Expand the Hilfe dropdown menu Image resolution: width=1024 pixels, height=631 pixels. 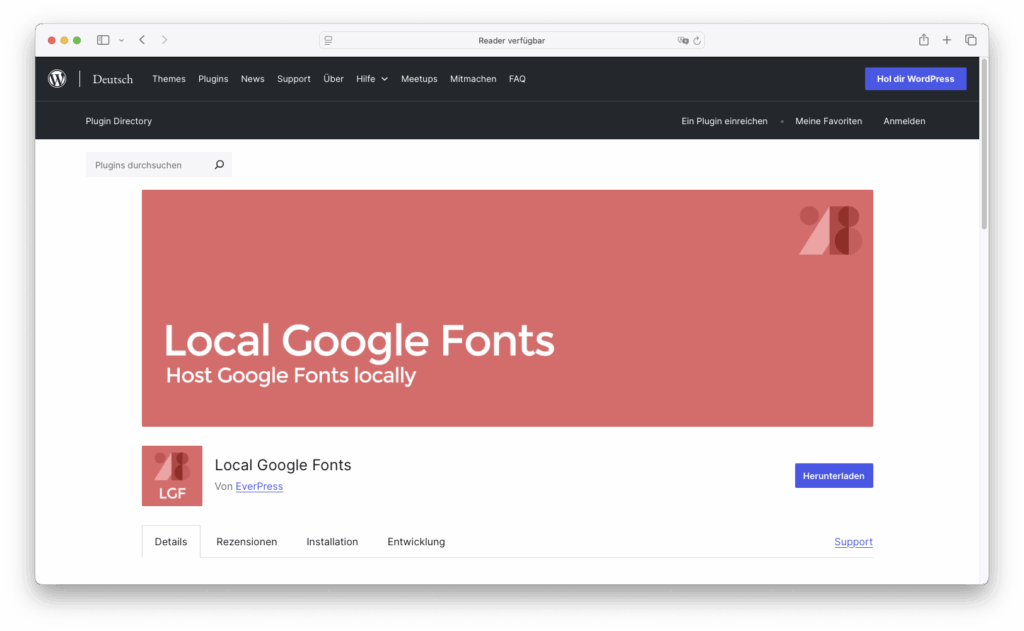pyautogui.click(x=372, y=79)
